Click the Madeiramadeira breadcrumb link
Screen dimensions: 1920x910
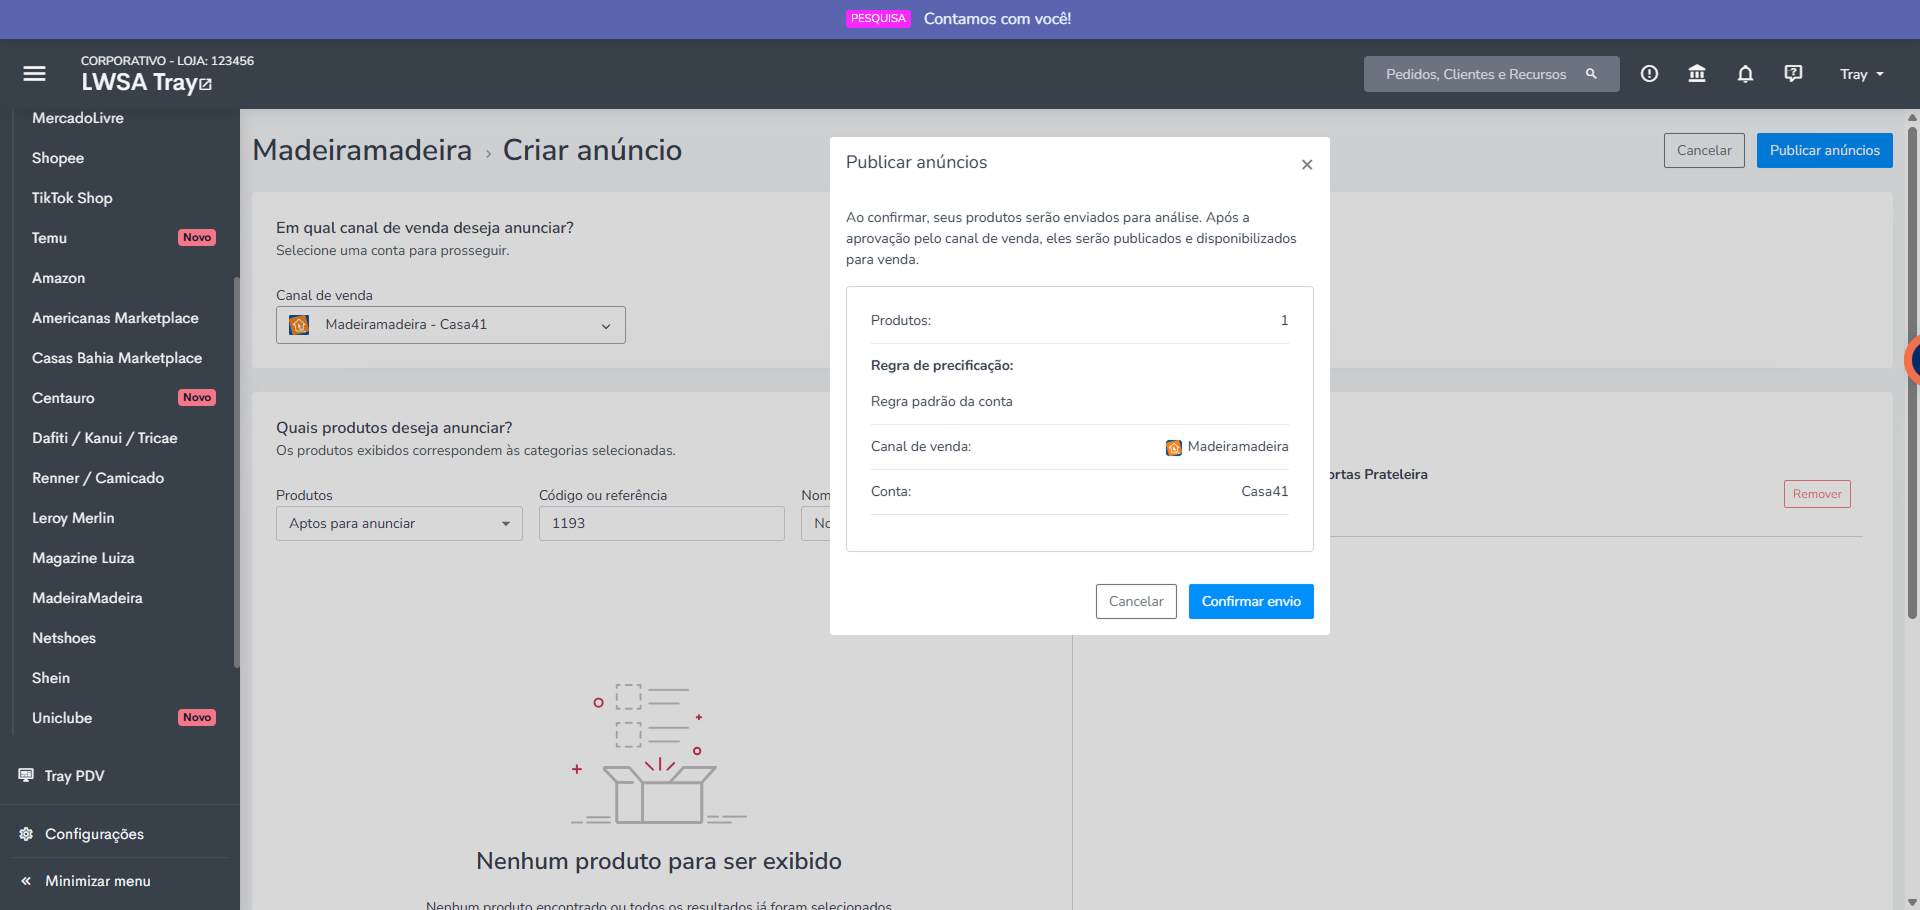coord(362,150)
